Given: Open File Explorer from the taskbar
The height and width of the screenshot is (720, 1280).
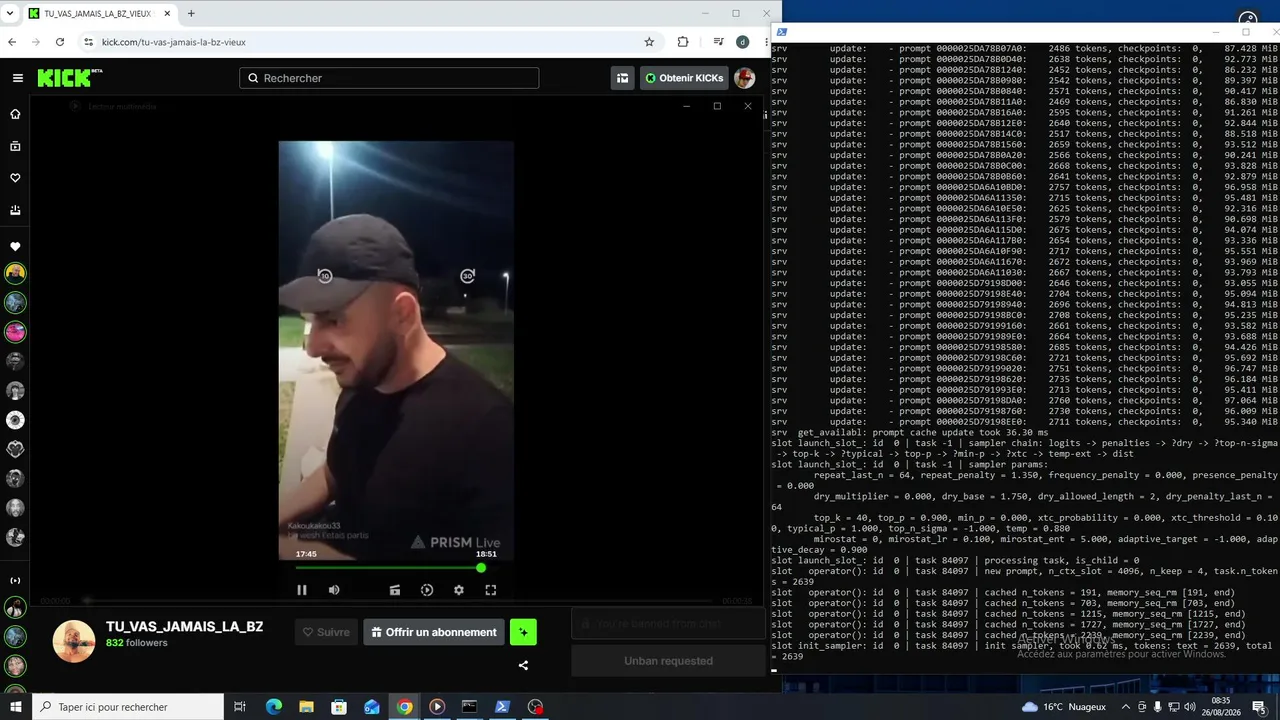Looking at the screenshot, I should point(306,707).
